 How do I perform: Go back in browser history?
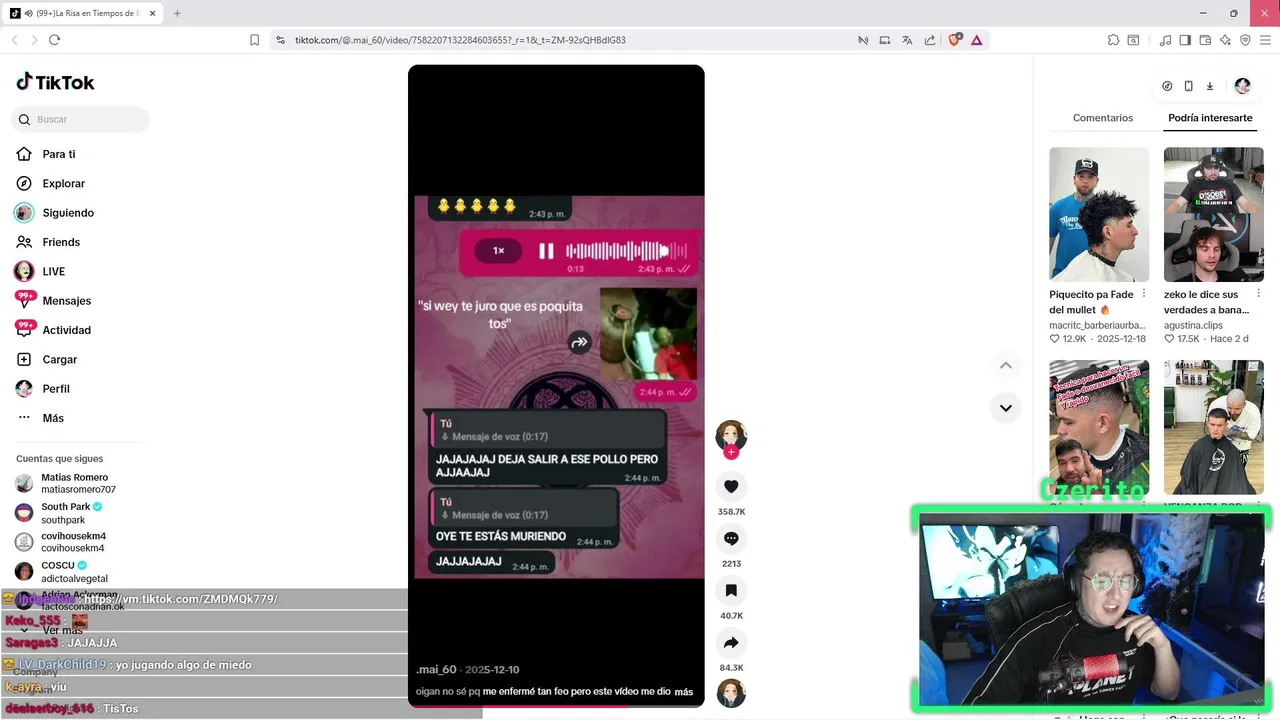[x=14, y=40]
